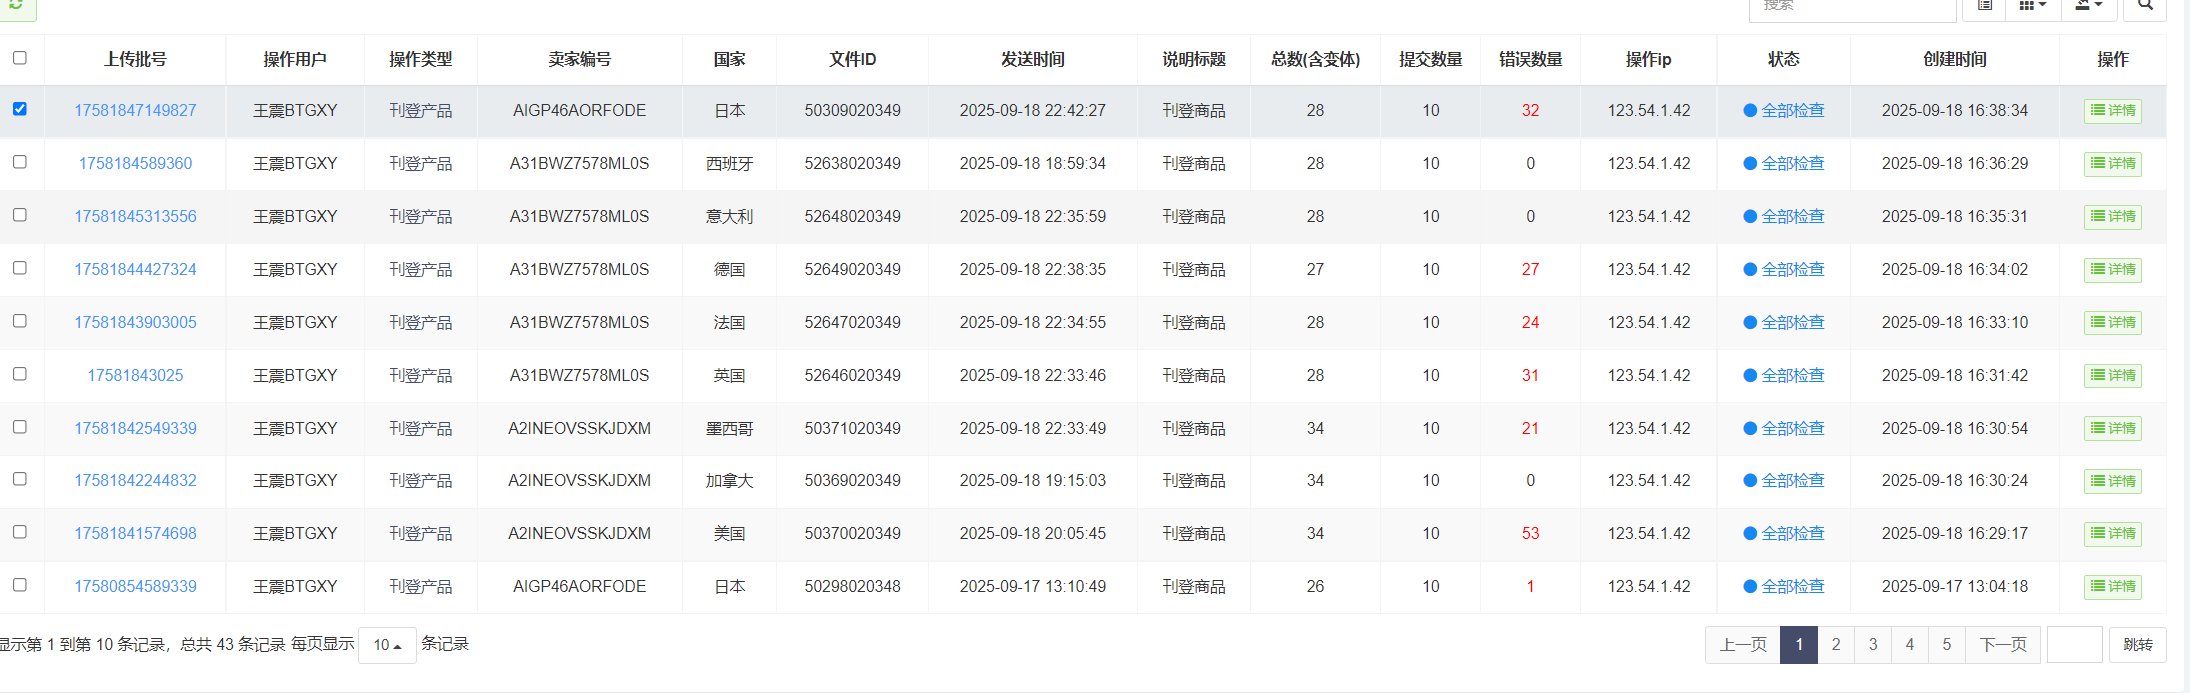Go to page 5
Image resolution: width=2190 pixels, height=693 pixels.
[1947, 645]
